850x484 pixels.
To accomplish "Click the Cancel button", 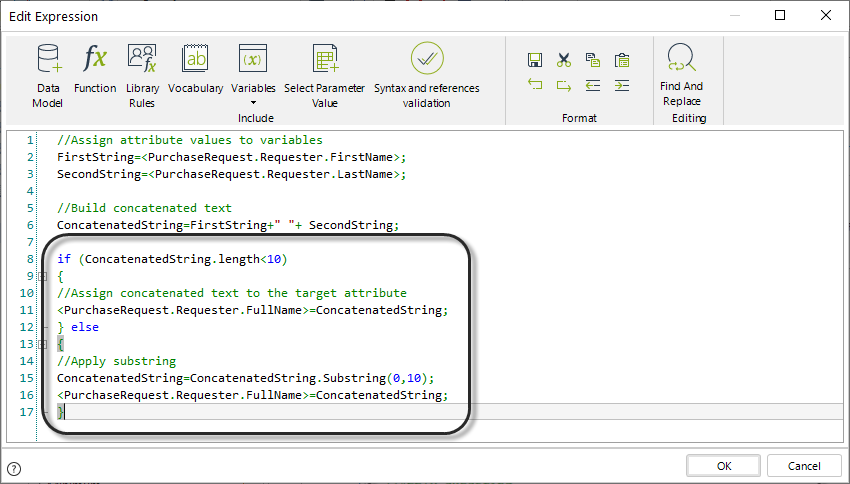I will click(x=804, y=466).
